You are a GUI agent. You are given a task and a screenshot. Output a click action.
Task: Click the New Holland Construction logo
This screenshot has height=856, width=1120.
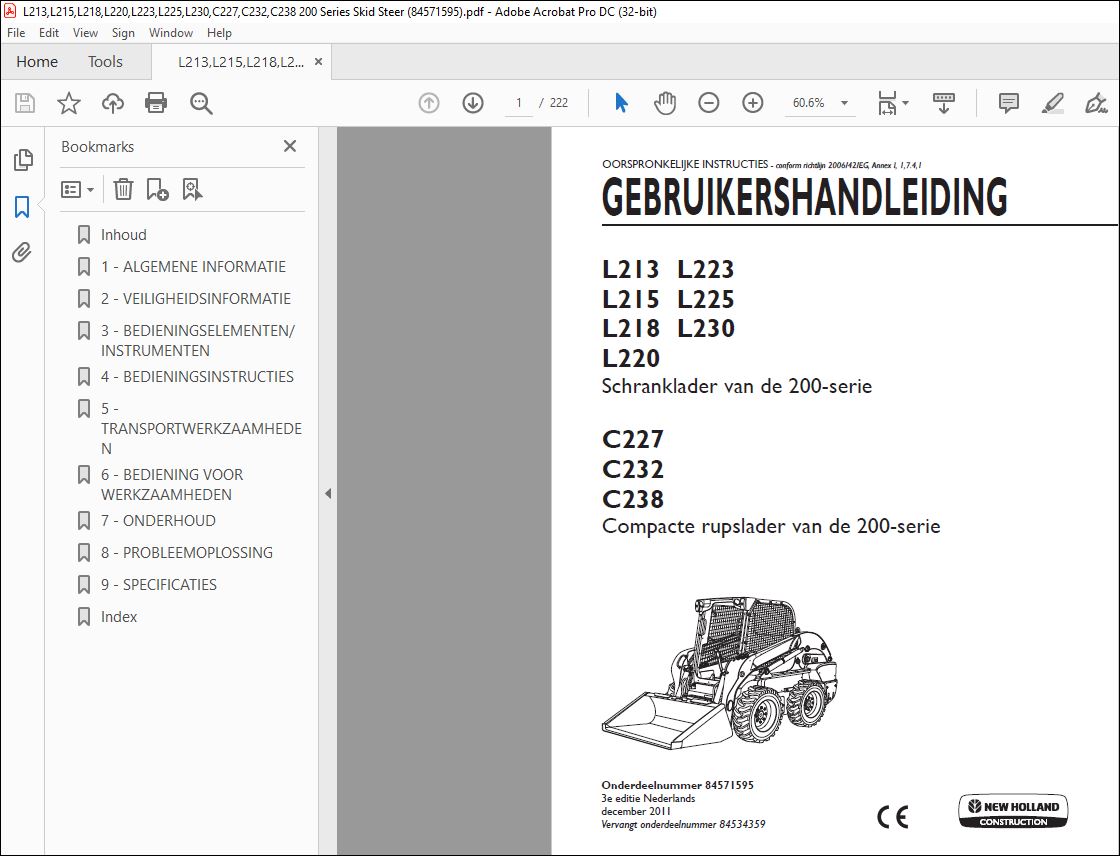click(x=1013, y=812)
